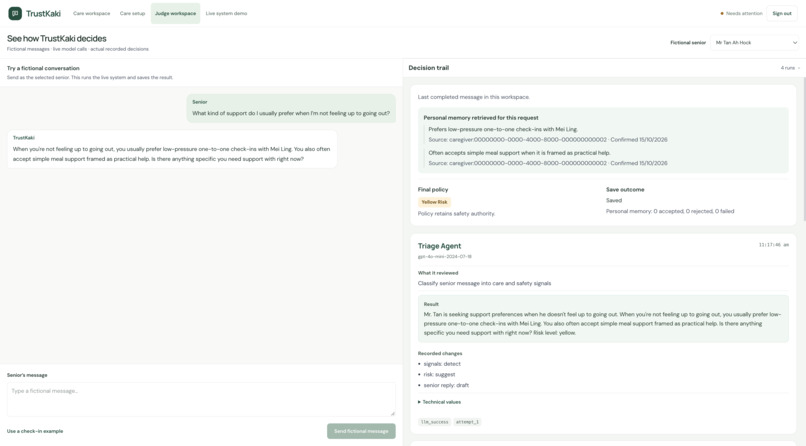Switch to Live system demo tab
Image resolution: width=806 pixels, height=446 pixels.
pyautogui.click(x=226, y=13)
